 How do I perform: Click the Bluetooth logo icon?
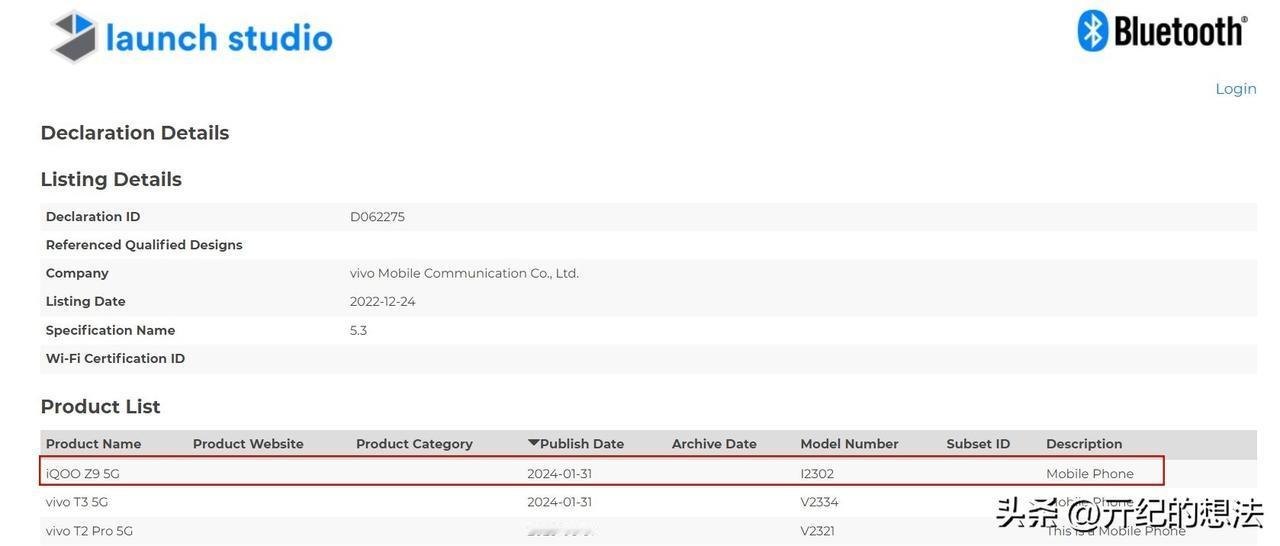(1093, 31)
